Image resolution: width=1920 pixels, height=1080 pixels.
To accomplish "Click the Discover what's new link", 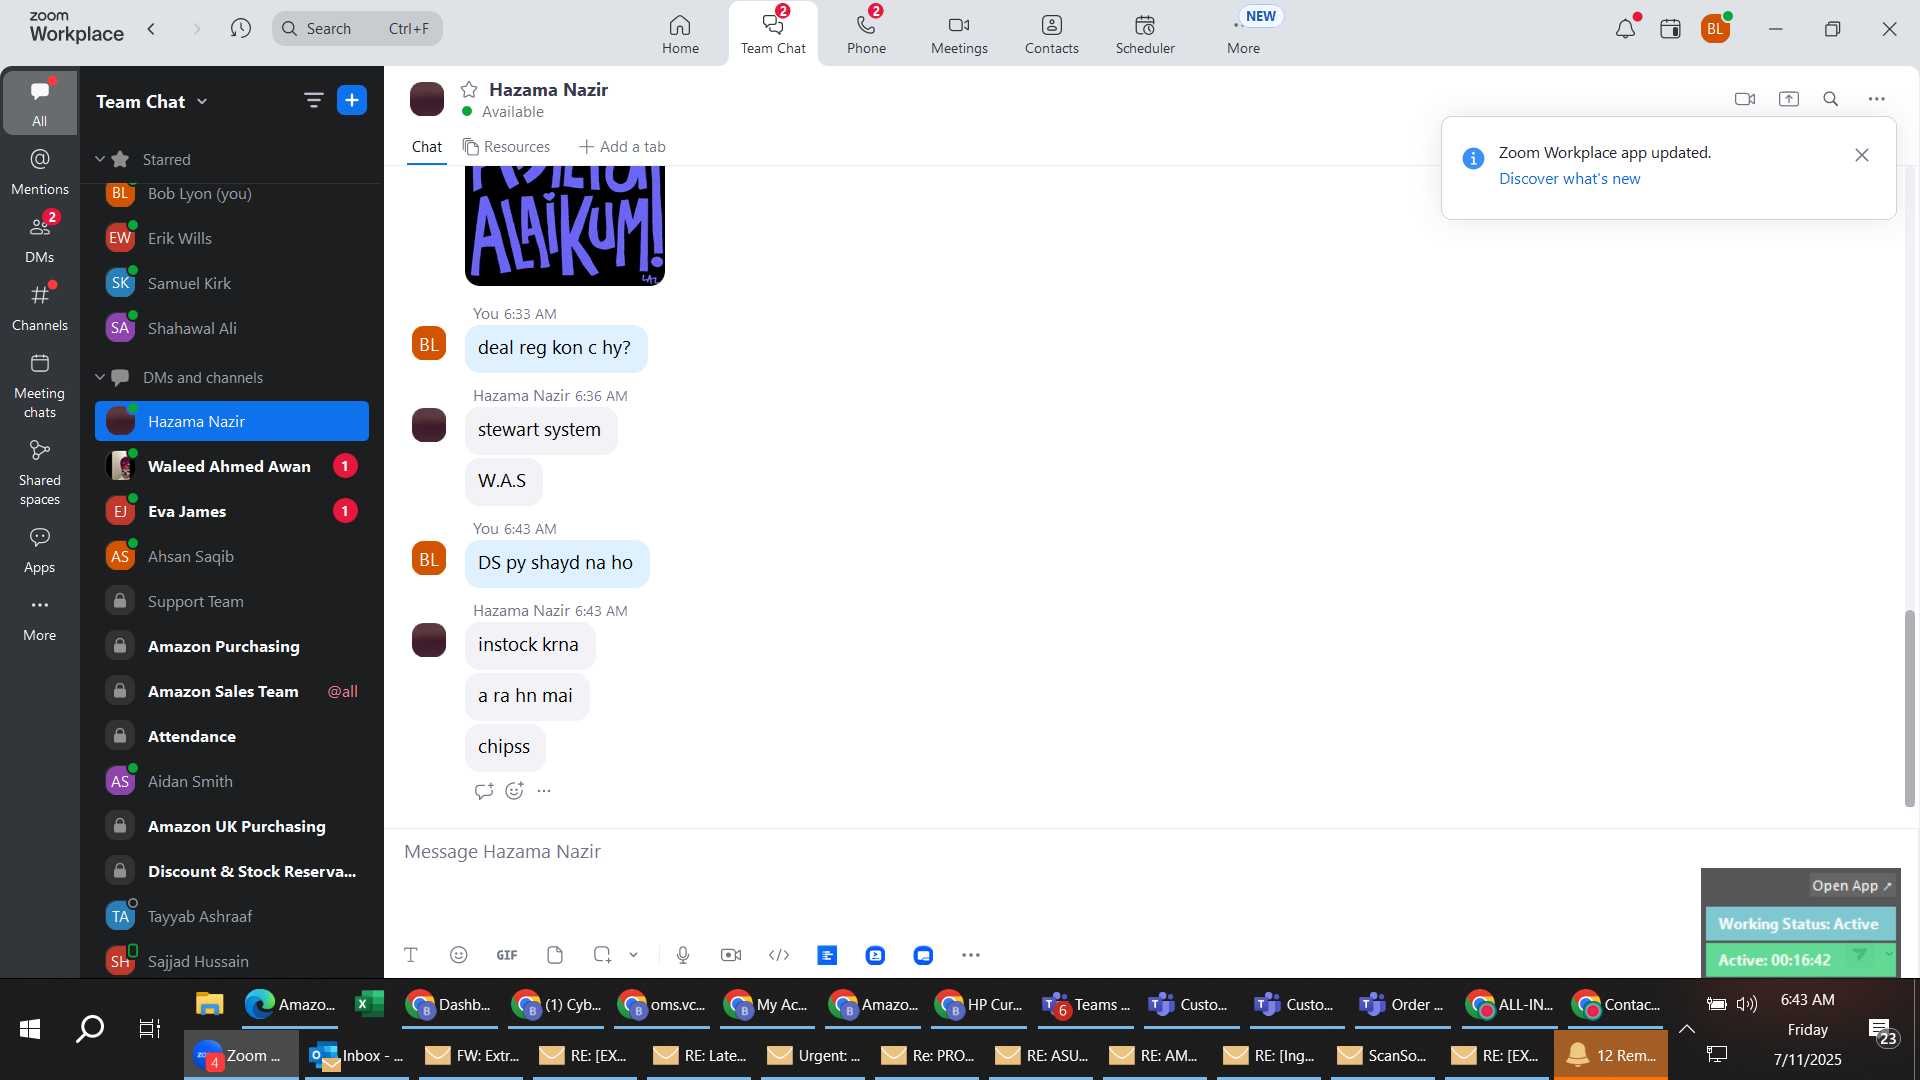I will (1569, 179).
